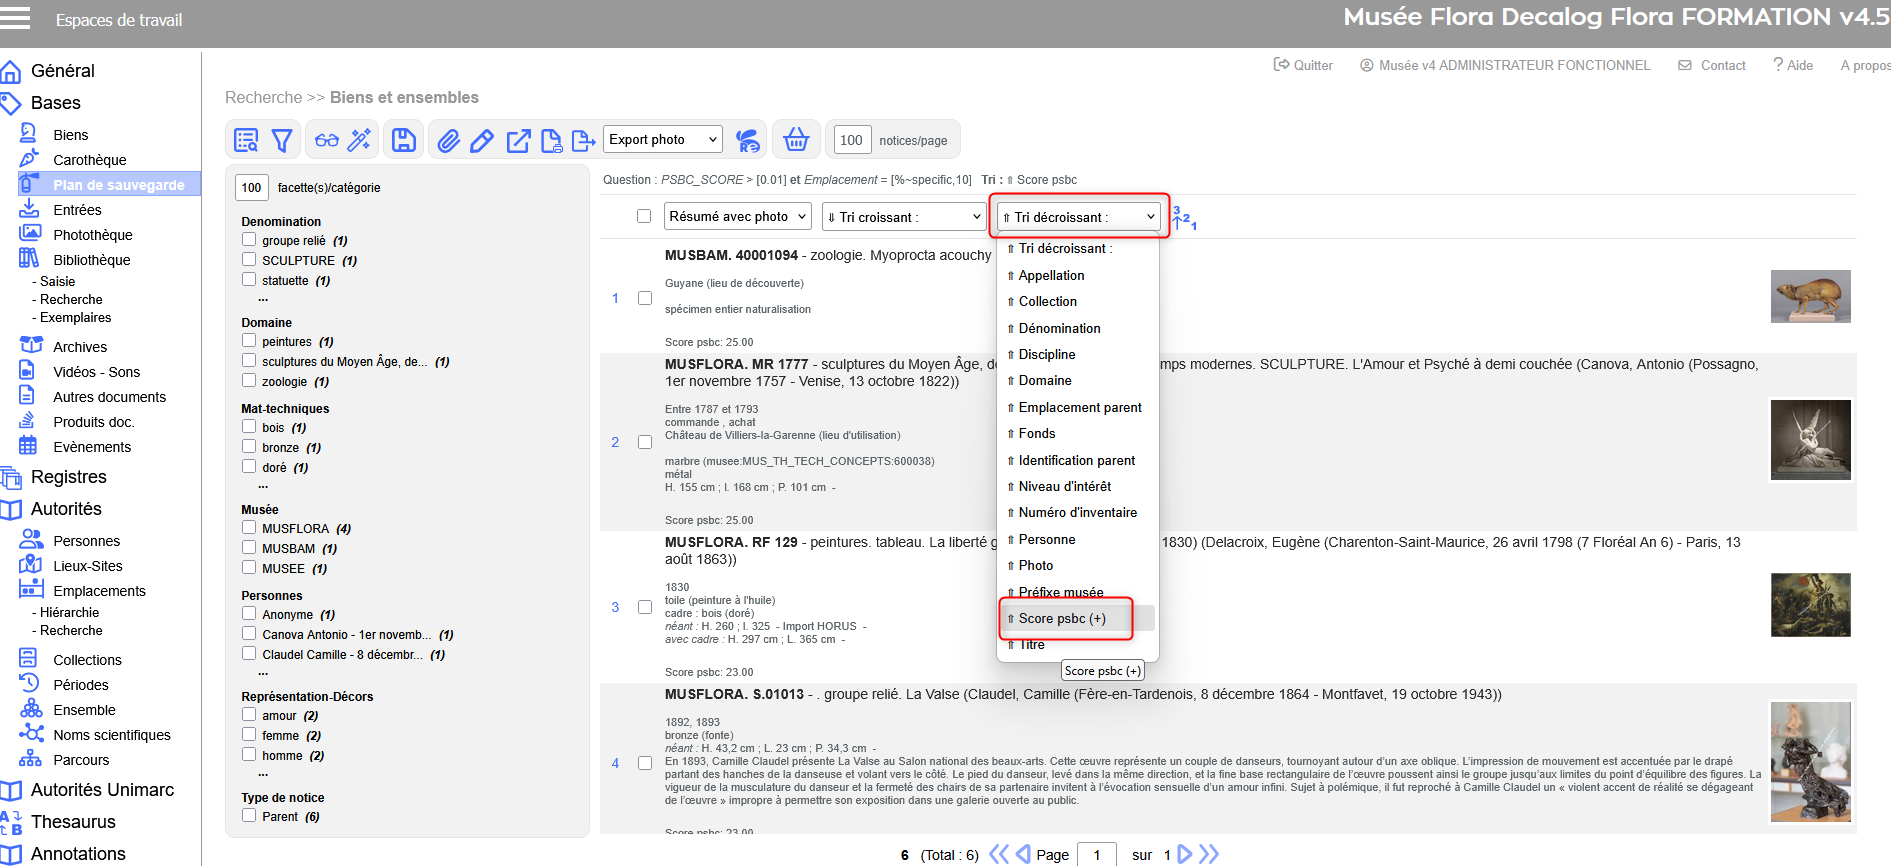Viewport: 1891px width, 866px height.
Task: Tick the MUSFLORA museum facet checkbox
Action: [249, 528]
